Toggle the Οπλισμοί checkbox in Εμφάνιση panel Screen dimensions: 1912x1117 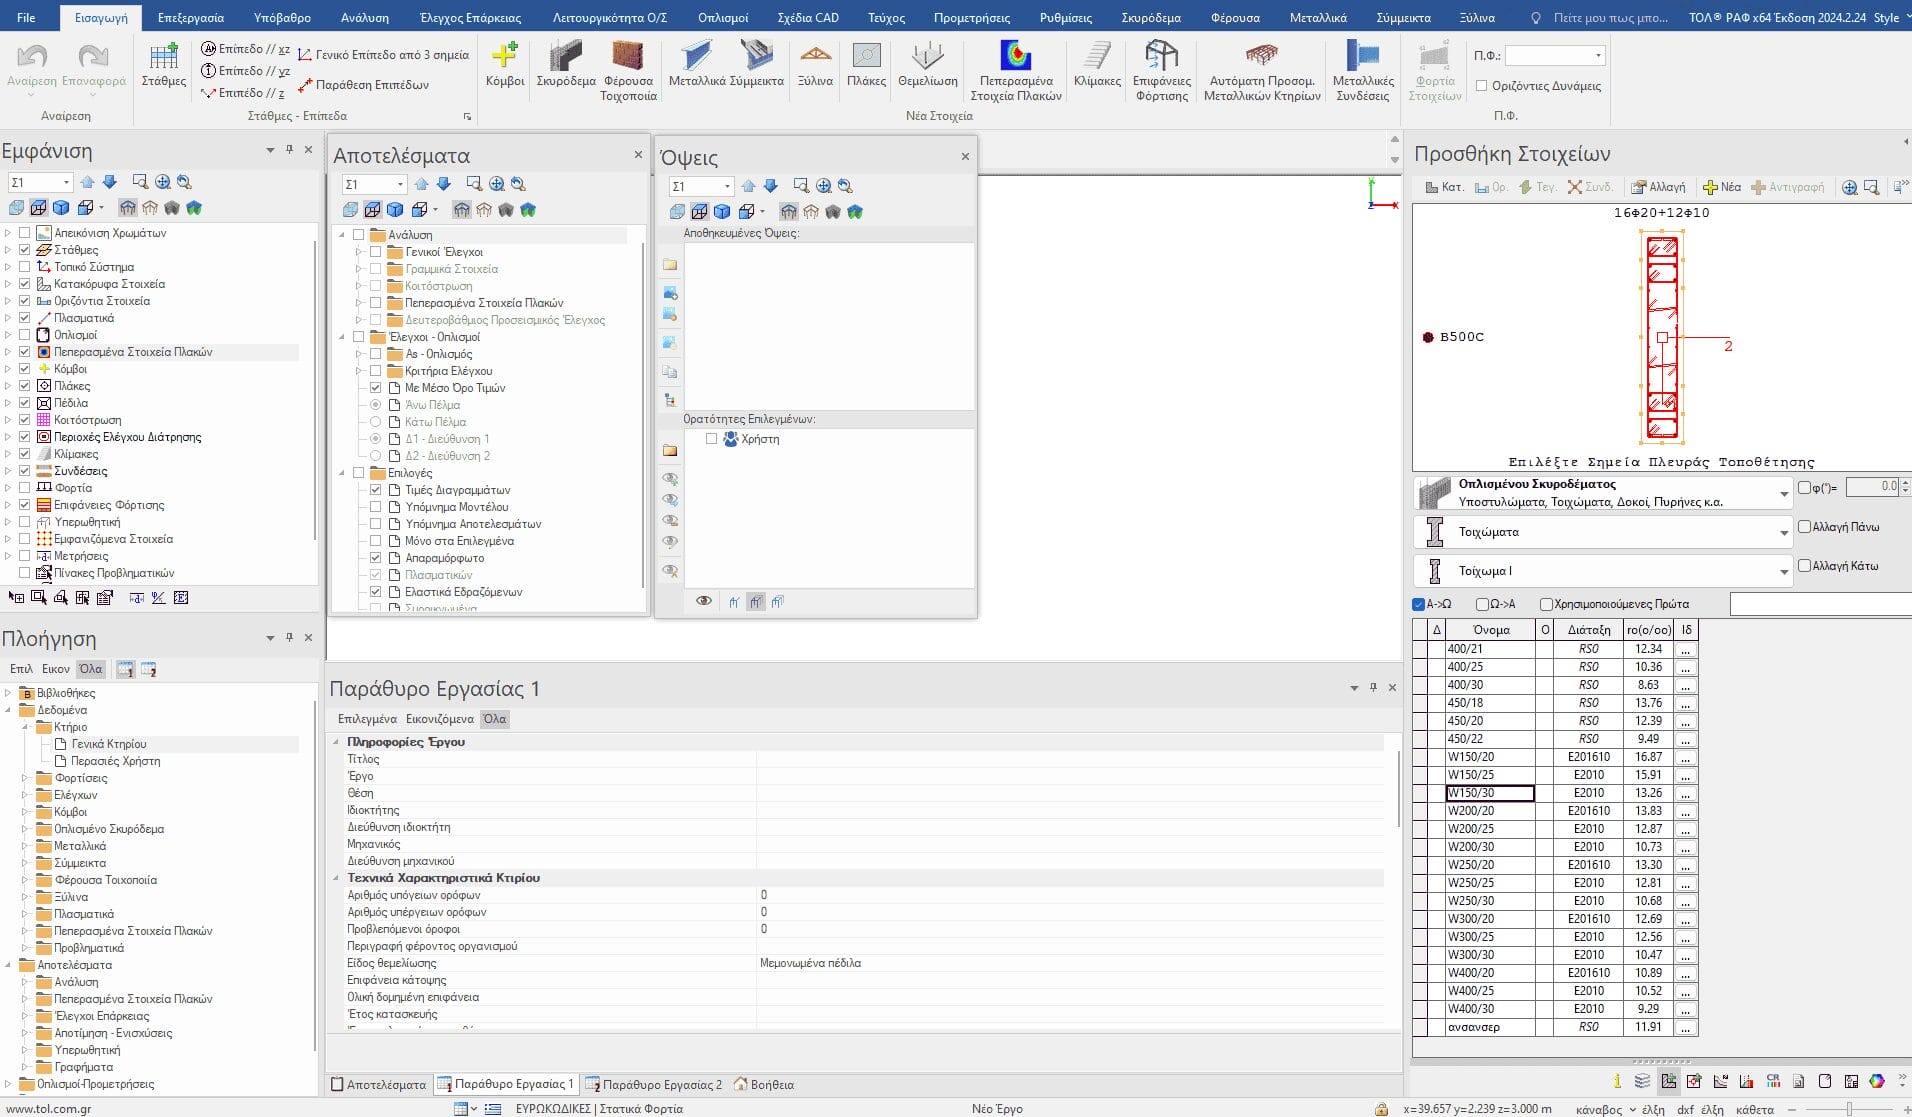(25, 335)
